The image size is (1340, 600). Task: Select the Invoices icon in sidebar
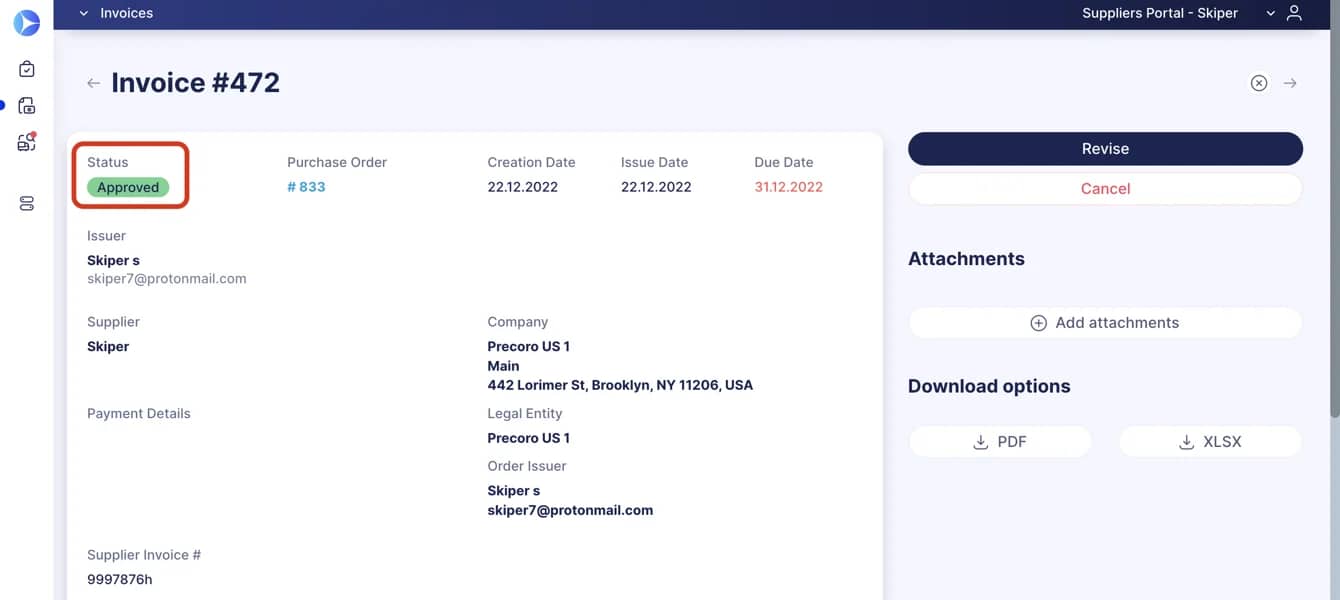(x=26, y=105)
